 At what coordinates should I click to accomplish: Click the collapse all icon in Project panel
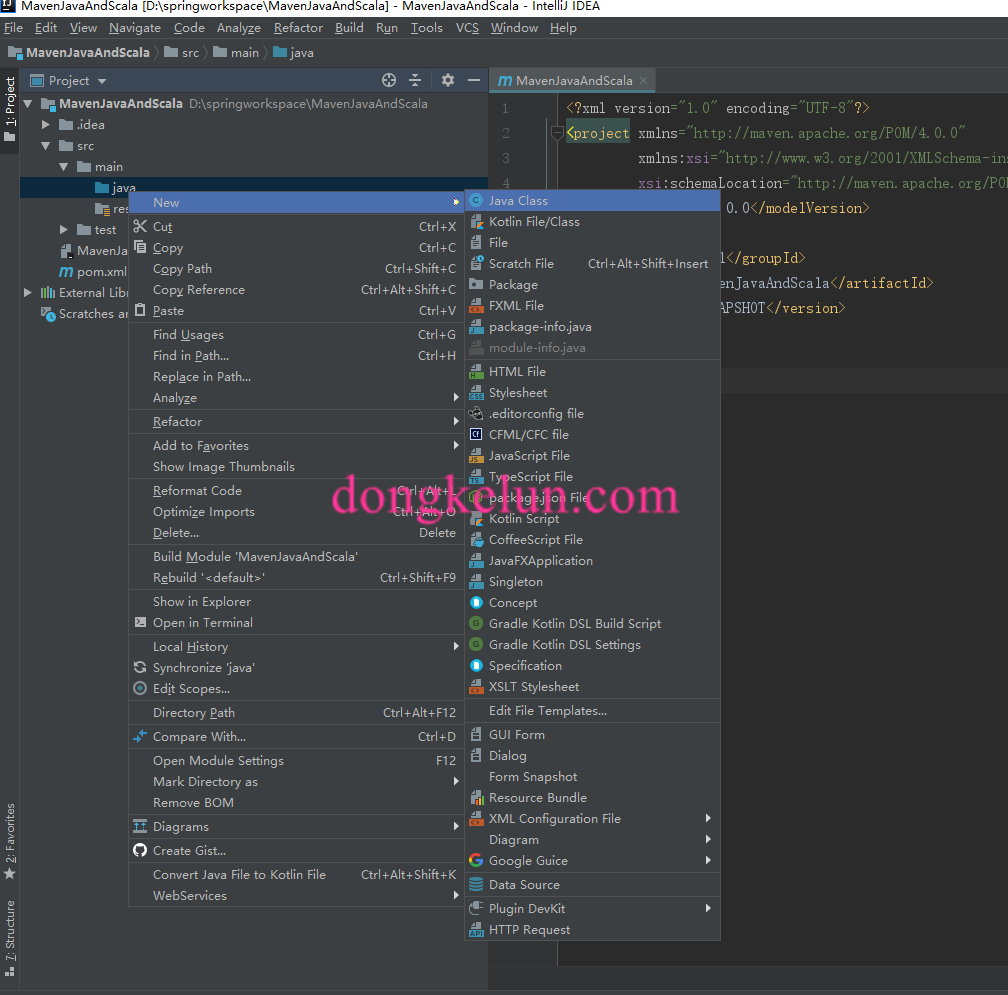(415, 80)
